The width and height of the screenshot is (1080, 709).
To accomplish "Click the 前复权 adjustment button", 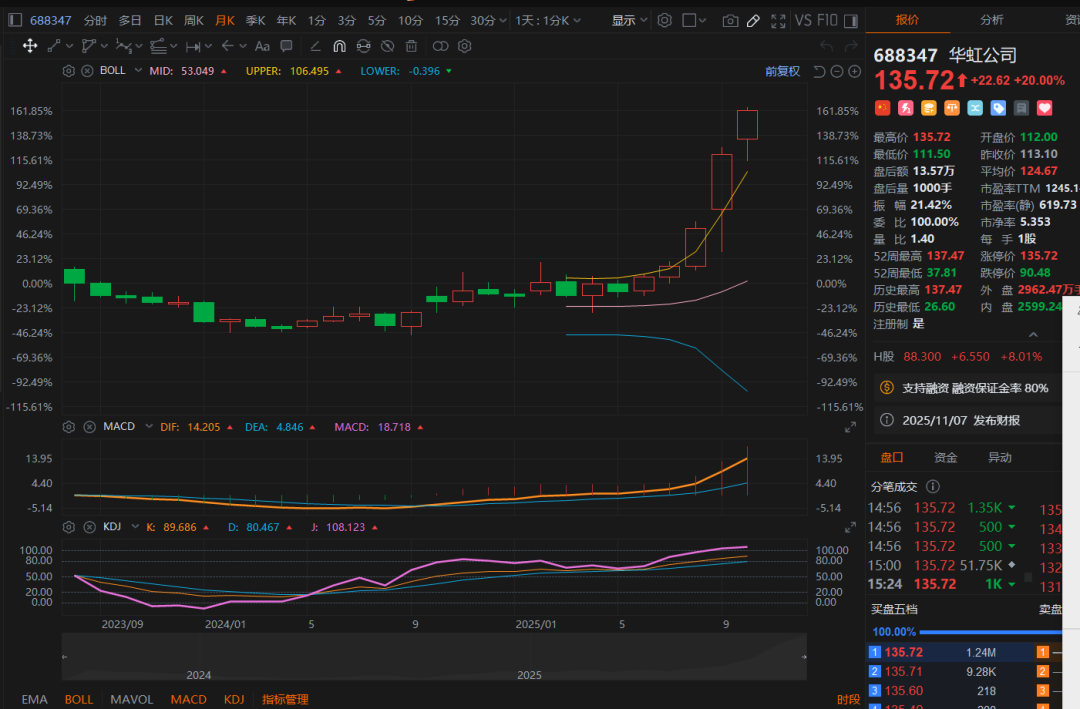I will (782, 71).
